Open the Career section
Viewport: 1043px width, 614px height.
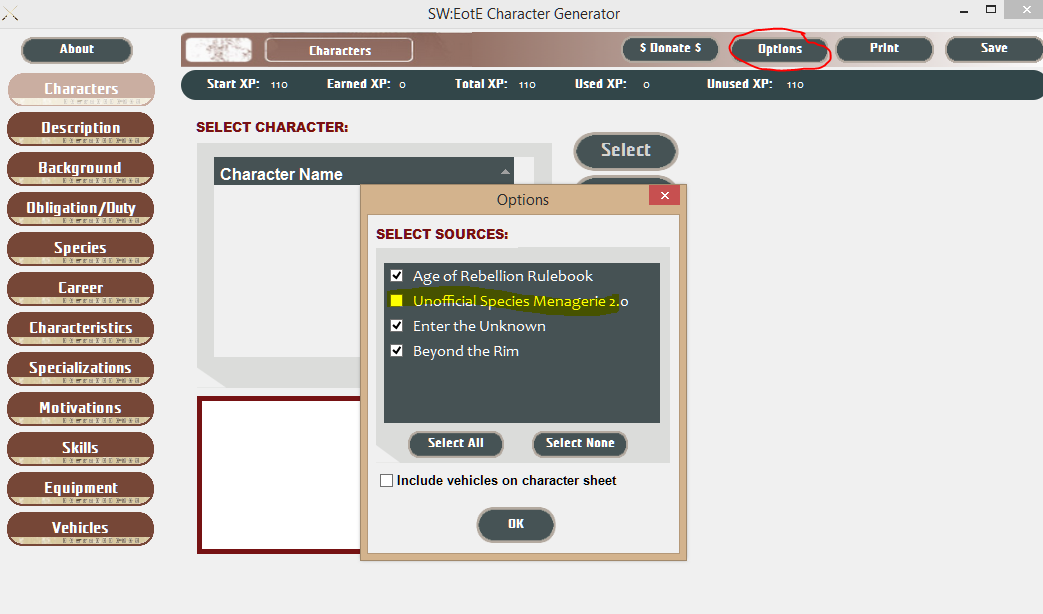coord(80,288)
